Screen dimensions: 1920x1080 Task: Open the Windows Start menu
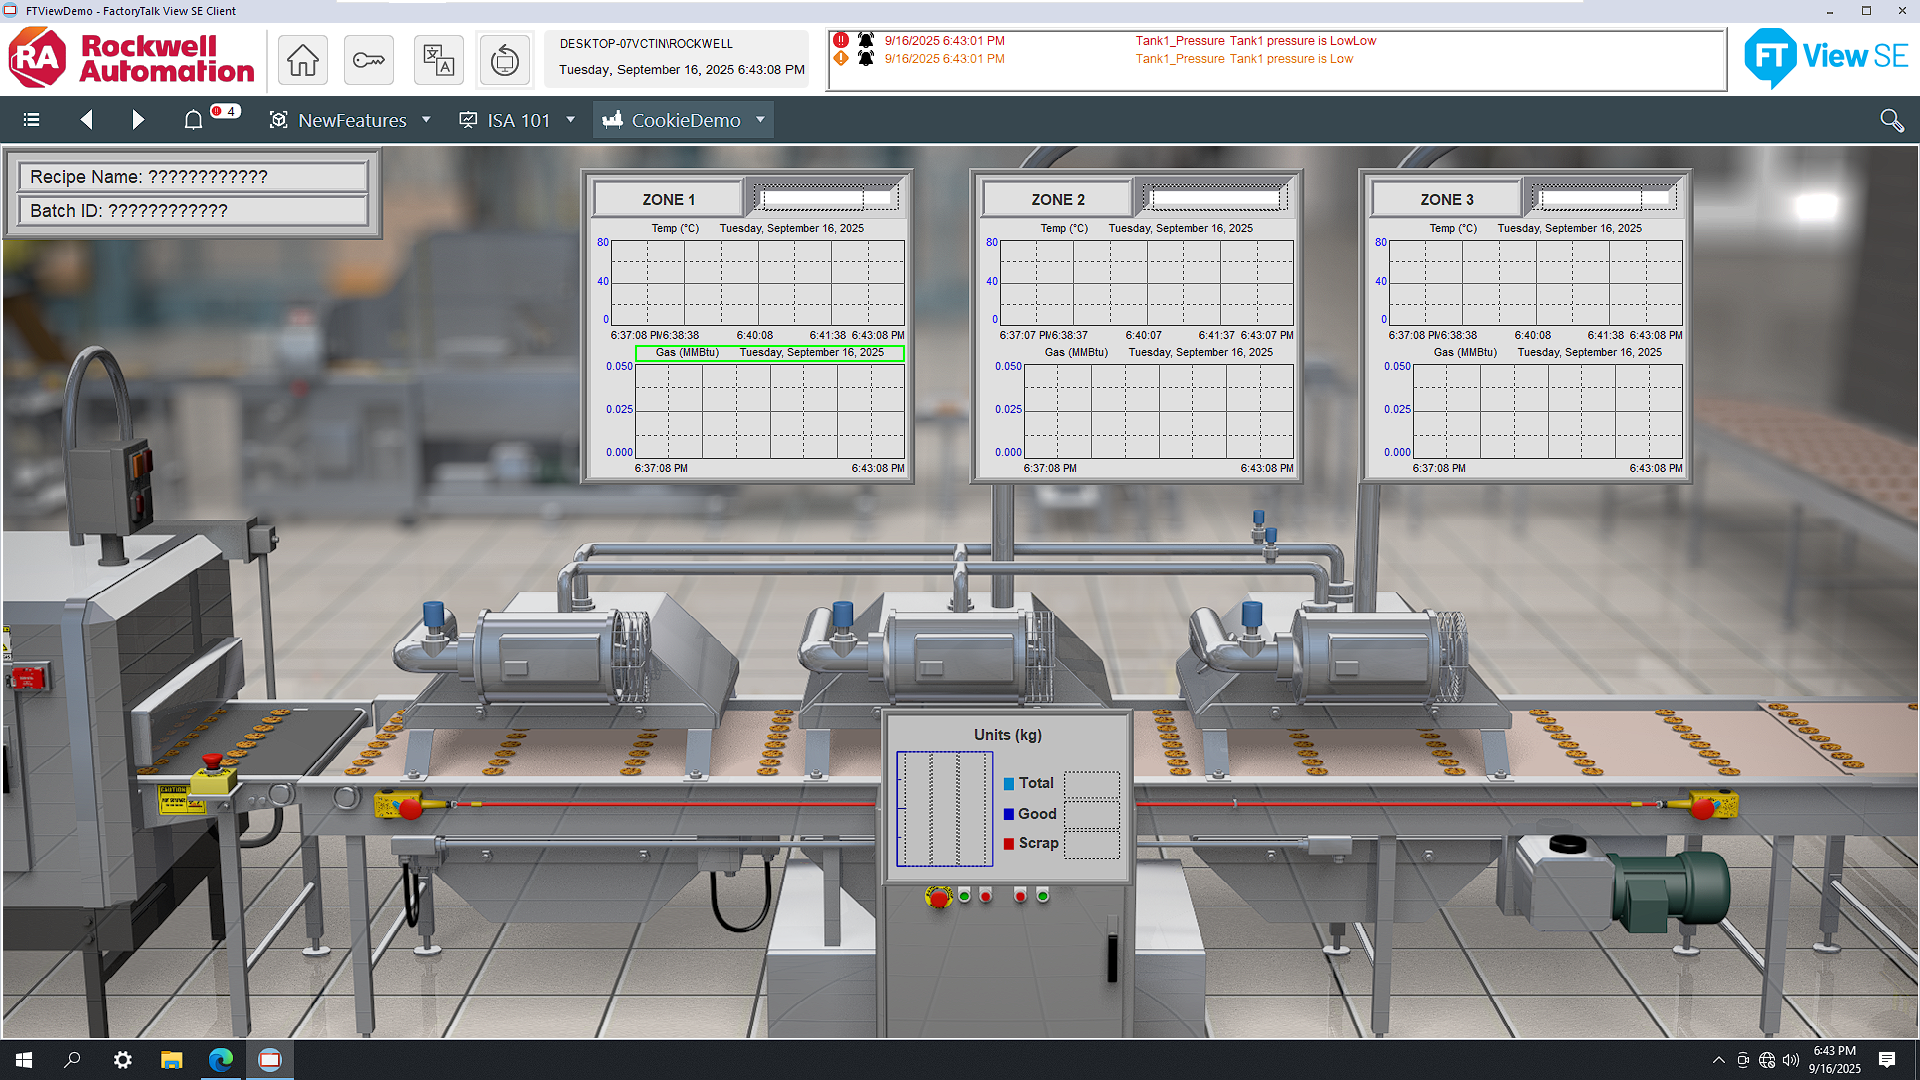tap(24, 1060)
